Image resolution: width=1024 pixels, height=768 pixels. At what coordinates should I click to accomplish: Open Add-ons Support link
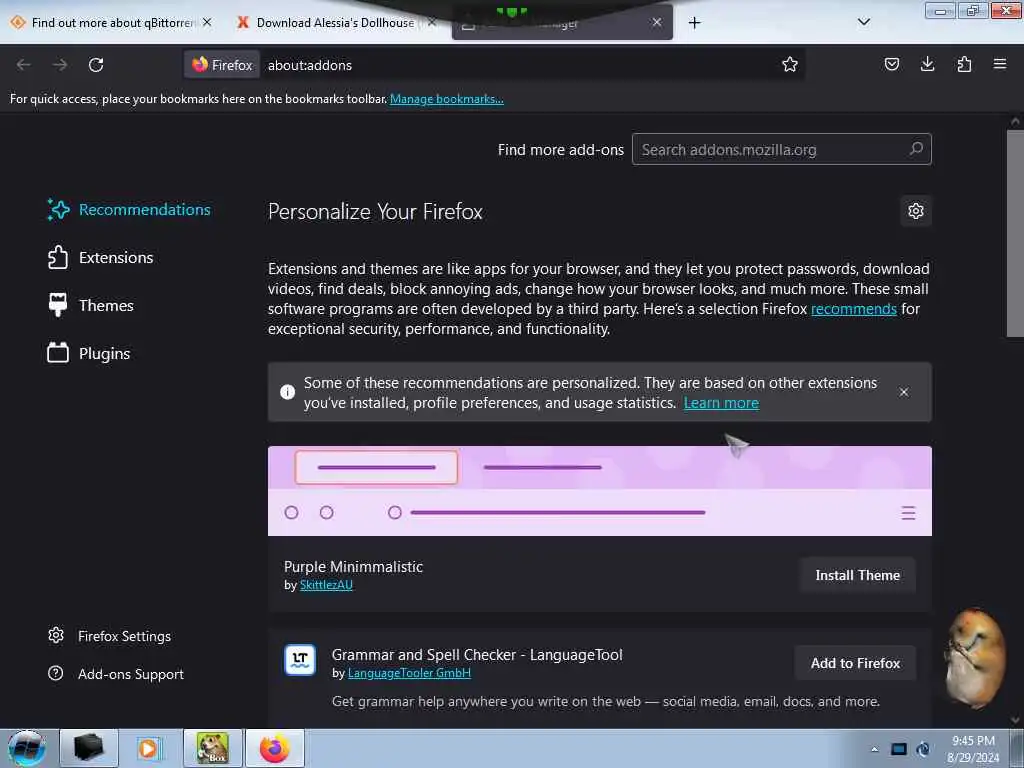pyautogui.click(x=116, y=674)
